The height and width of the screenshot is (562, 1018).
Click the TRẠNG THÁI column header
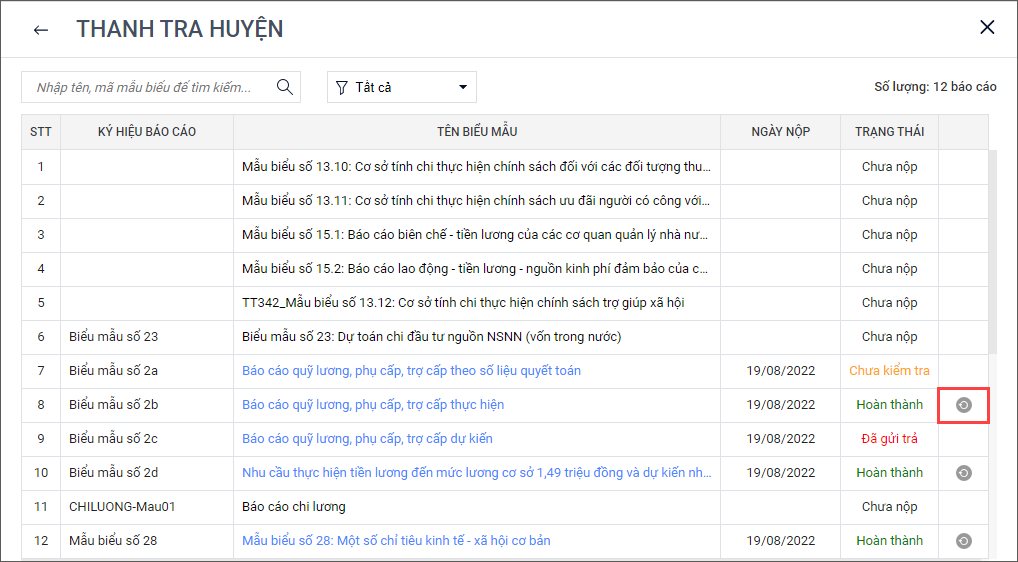point(889,132)
